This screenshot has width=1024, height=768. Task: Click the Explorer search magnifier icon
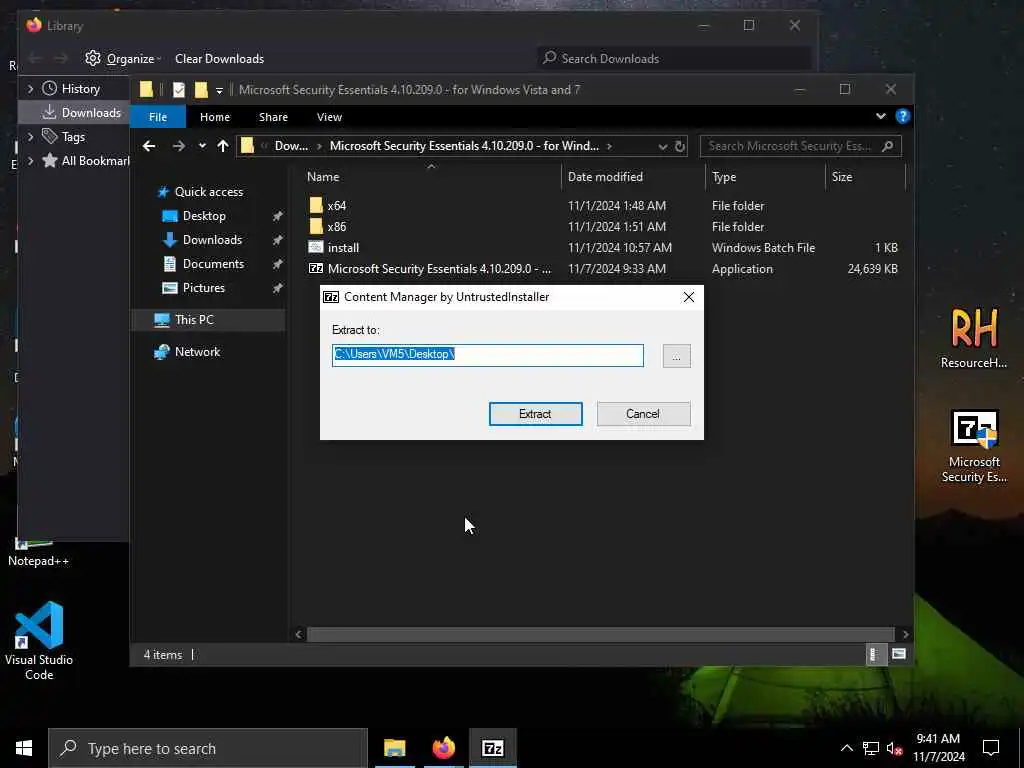coord(888,146)
